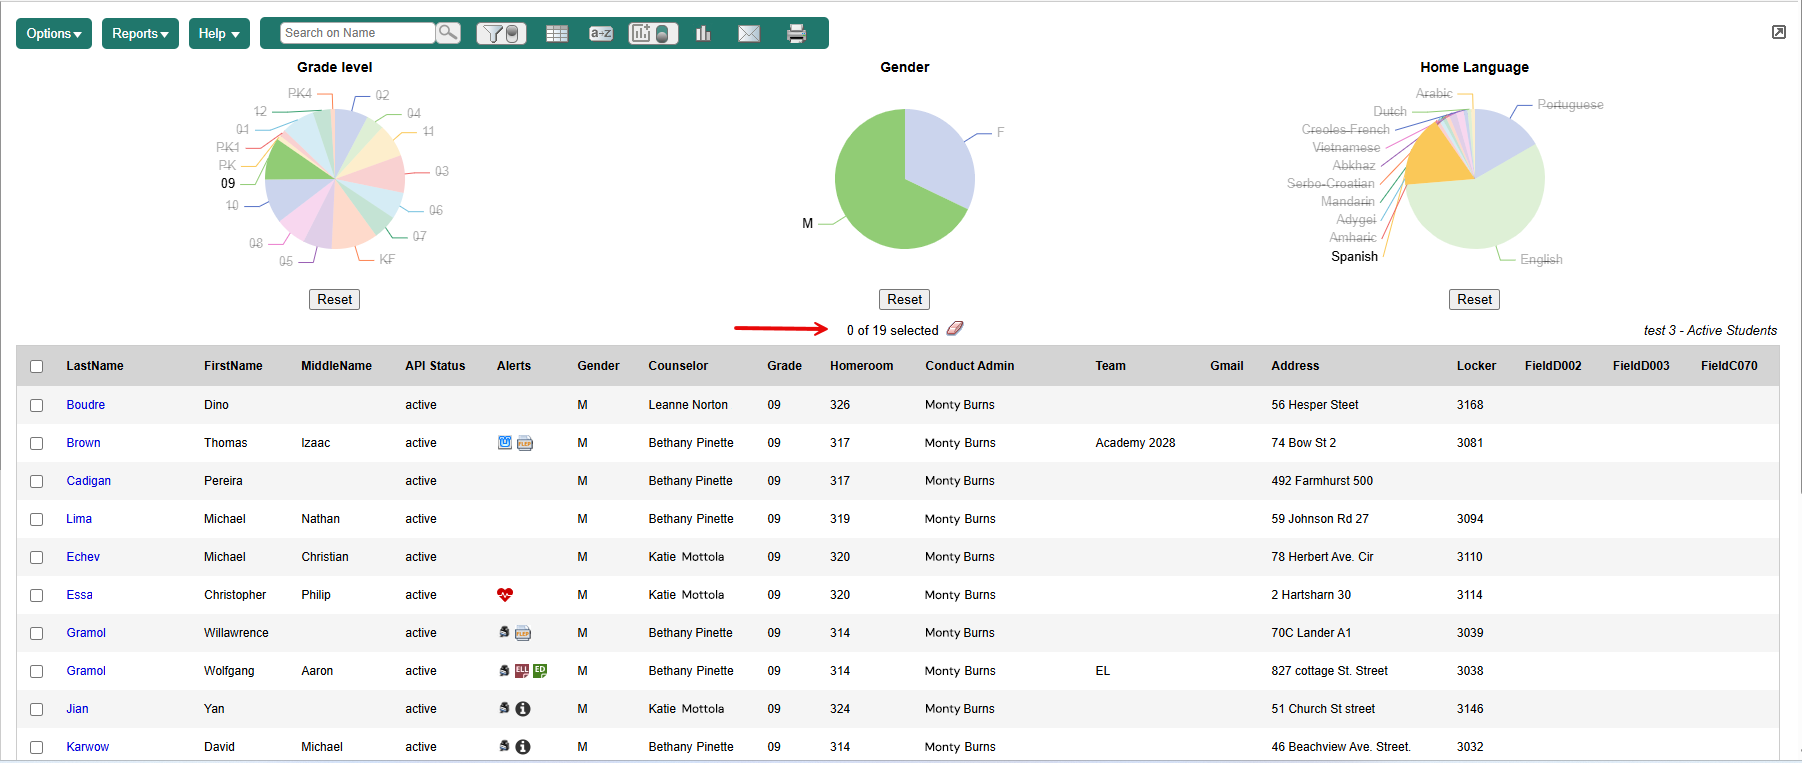1802x763 pixels.
Task: Open the table field set icon
Action: pyautogui.click(x=557, y=34)
